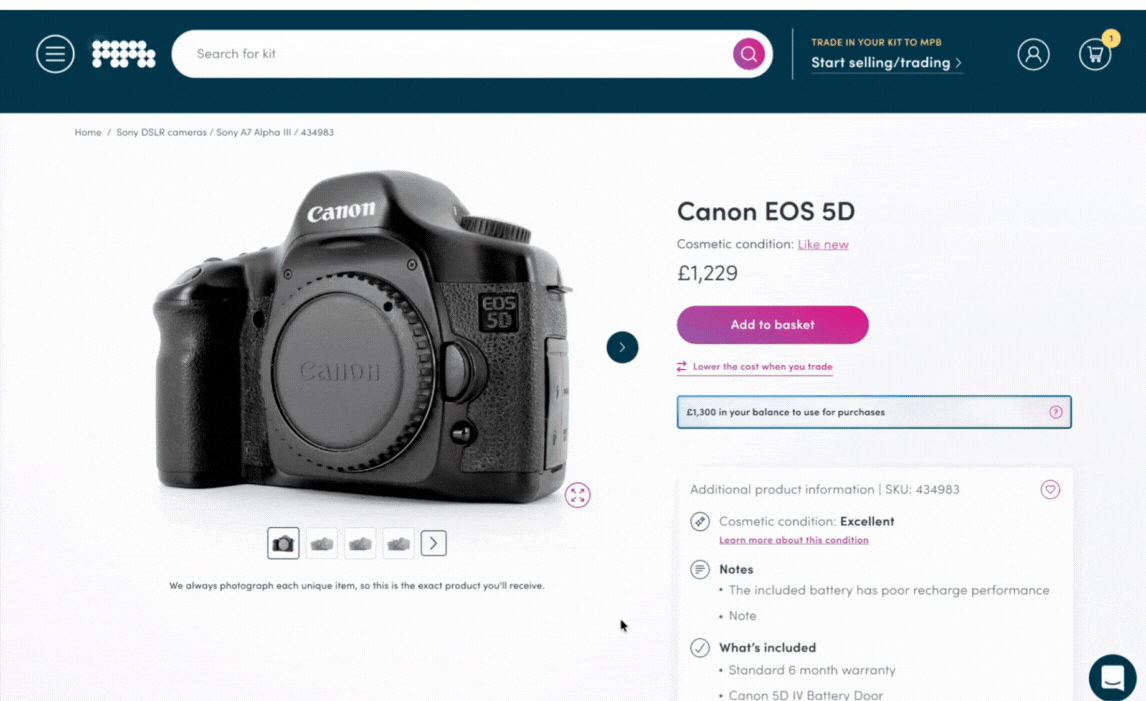View the shopping basket
Screen dimensions: 1146x701
click(1095, 54)
